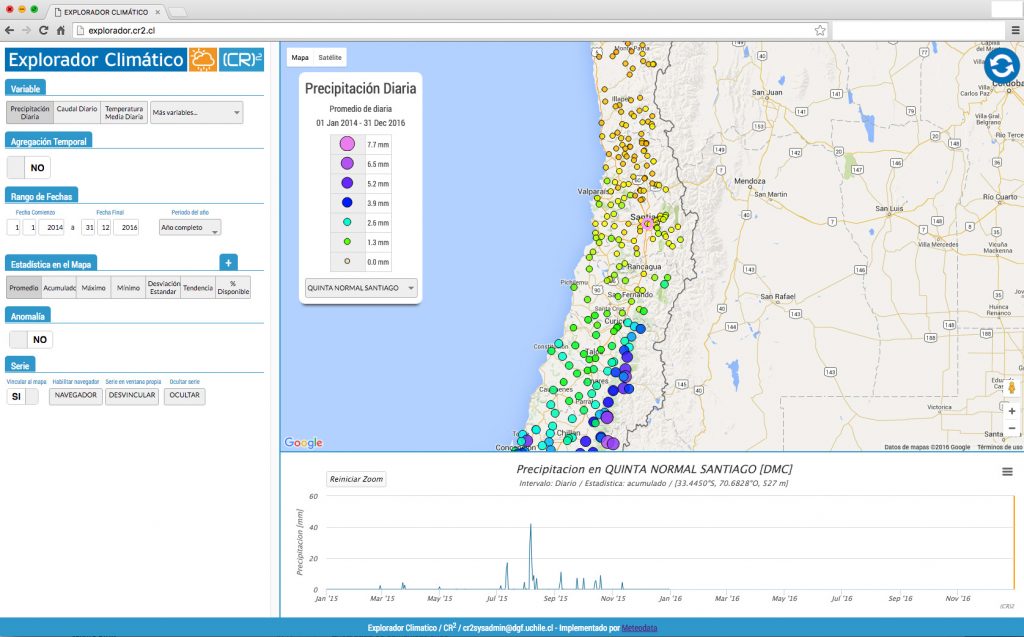Toggle the Agregación Temporal NO switch
This screenshot has width=1024, height=637.
coord(29,168)
